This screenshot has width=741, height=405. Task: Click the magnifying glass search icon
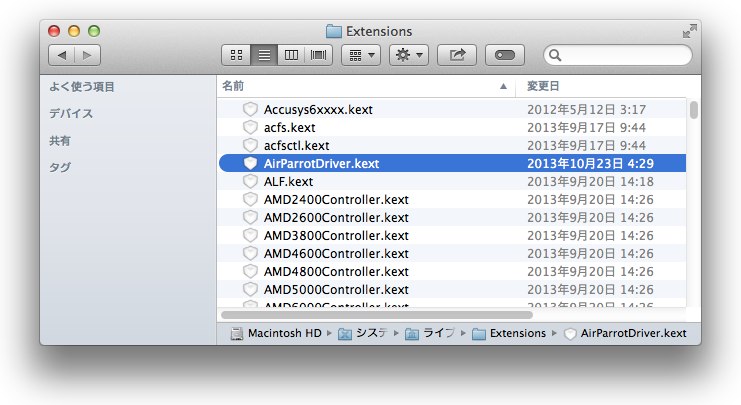click(555, 55)
